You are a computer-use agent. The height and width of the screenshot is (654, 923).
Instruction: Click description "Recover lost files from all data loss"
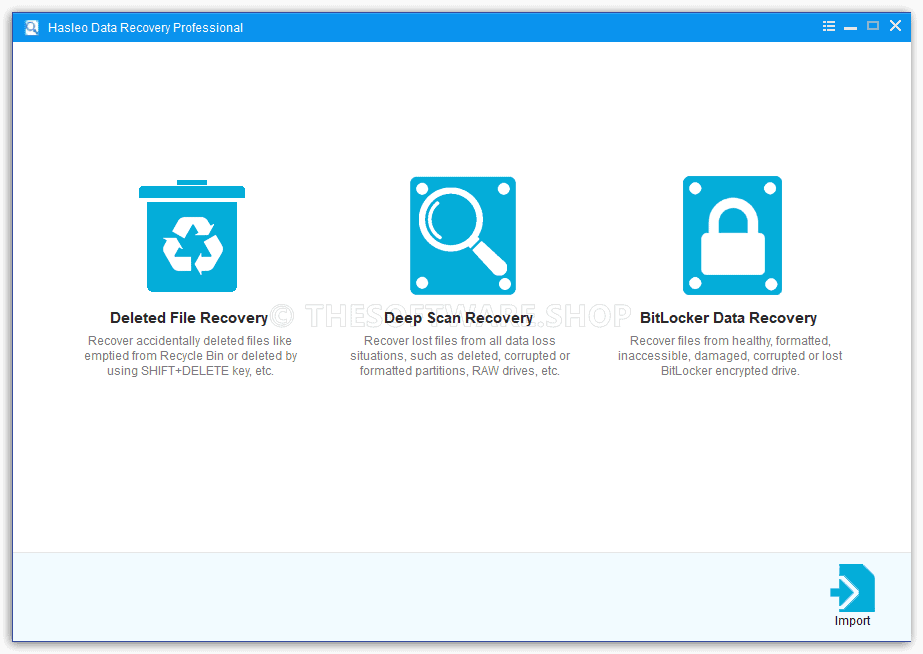[459, 341]
